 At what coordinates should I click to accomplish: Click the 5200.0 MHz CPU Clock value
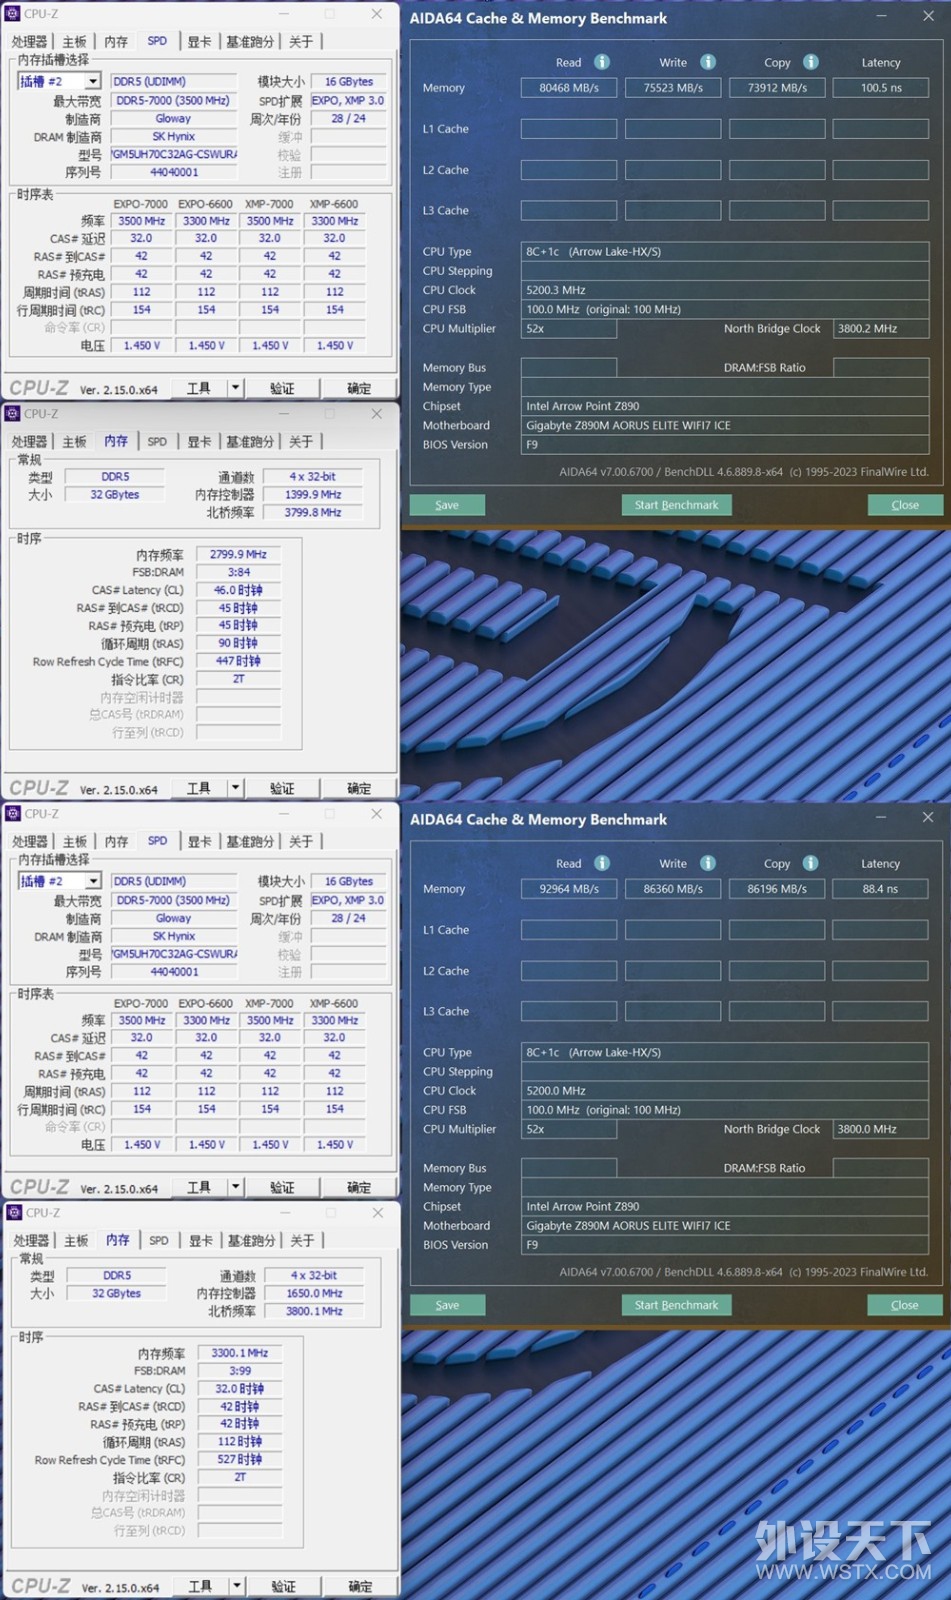[x=725, y=1091]
